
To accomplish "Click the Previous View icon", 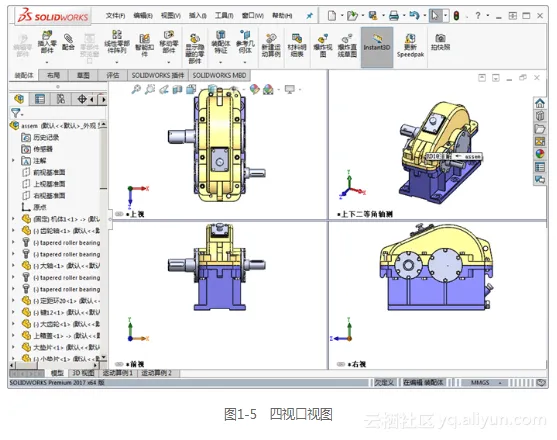I will click(x=164, y=89).
